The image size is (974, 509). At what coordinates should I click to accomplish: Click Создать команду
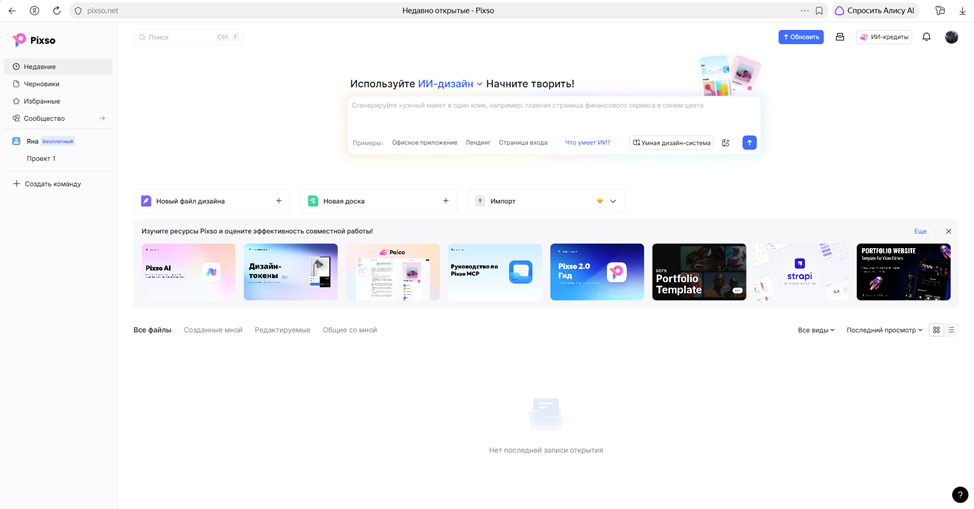(x=47, y=184)
